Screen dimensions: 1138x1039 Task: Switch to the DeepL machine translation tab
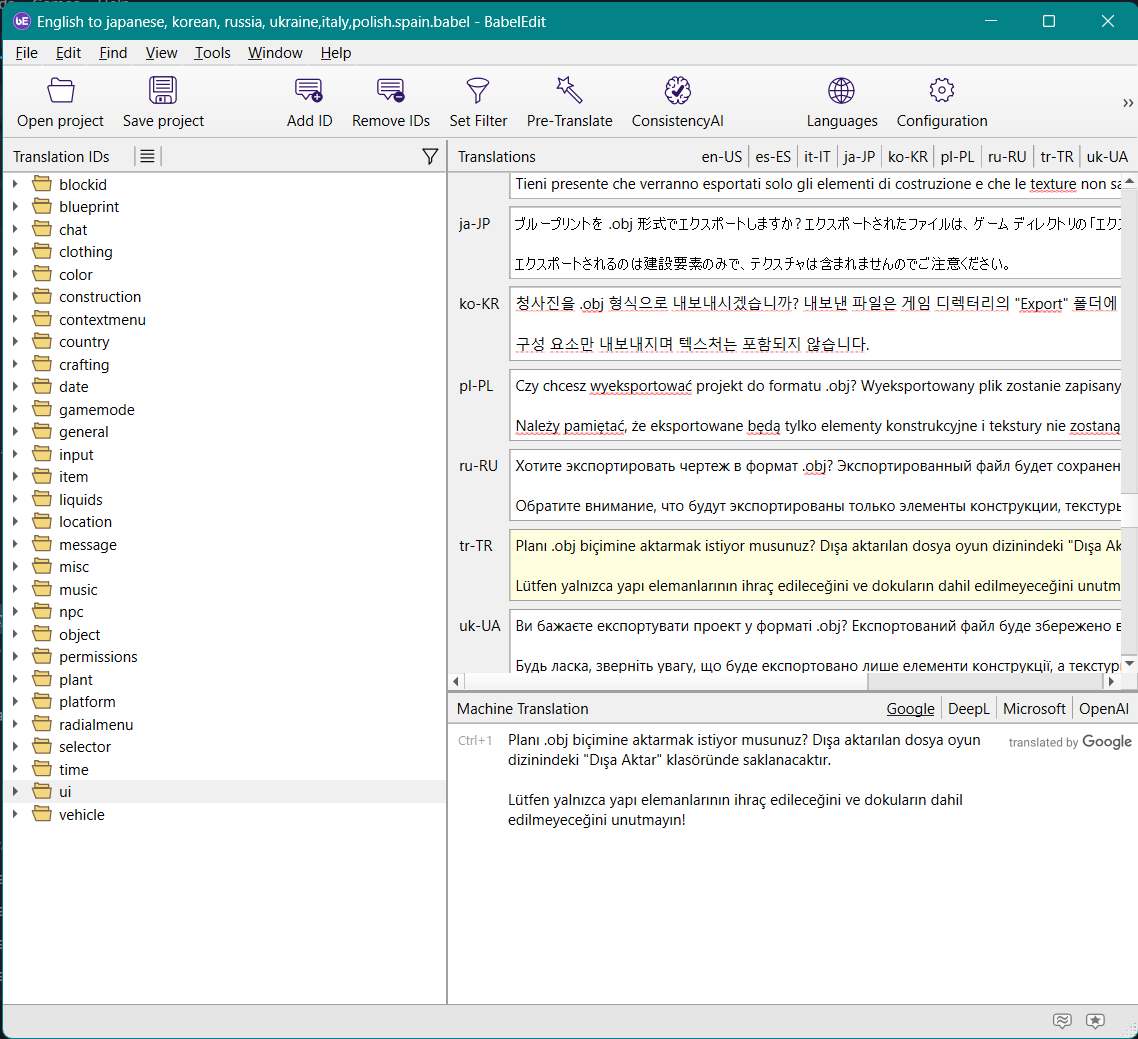click(968, 708)
